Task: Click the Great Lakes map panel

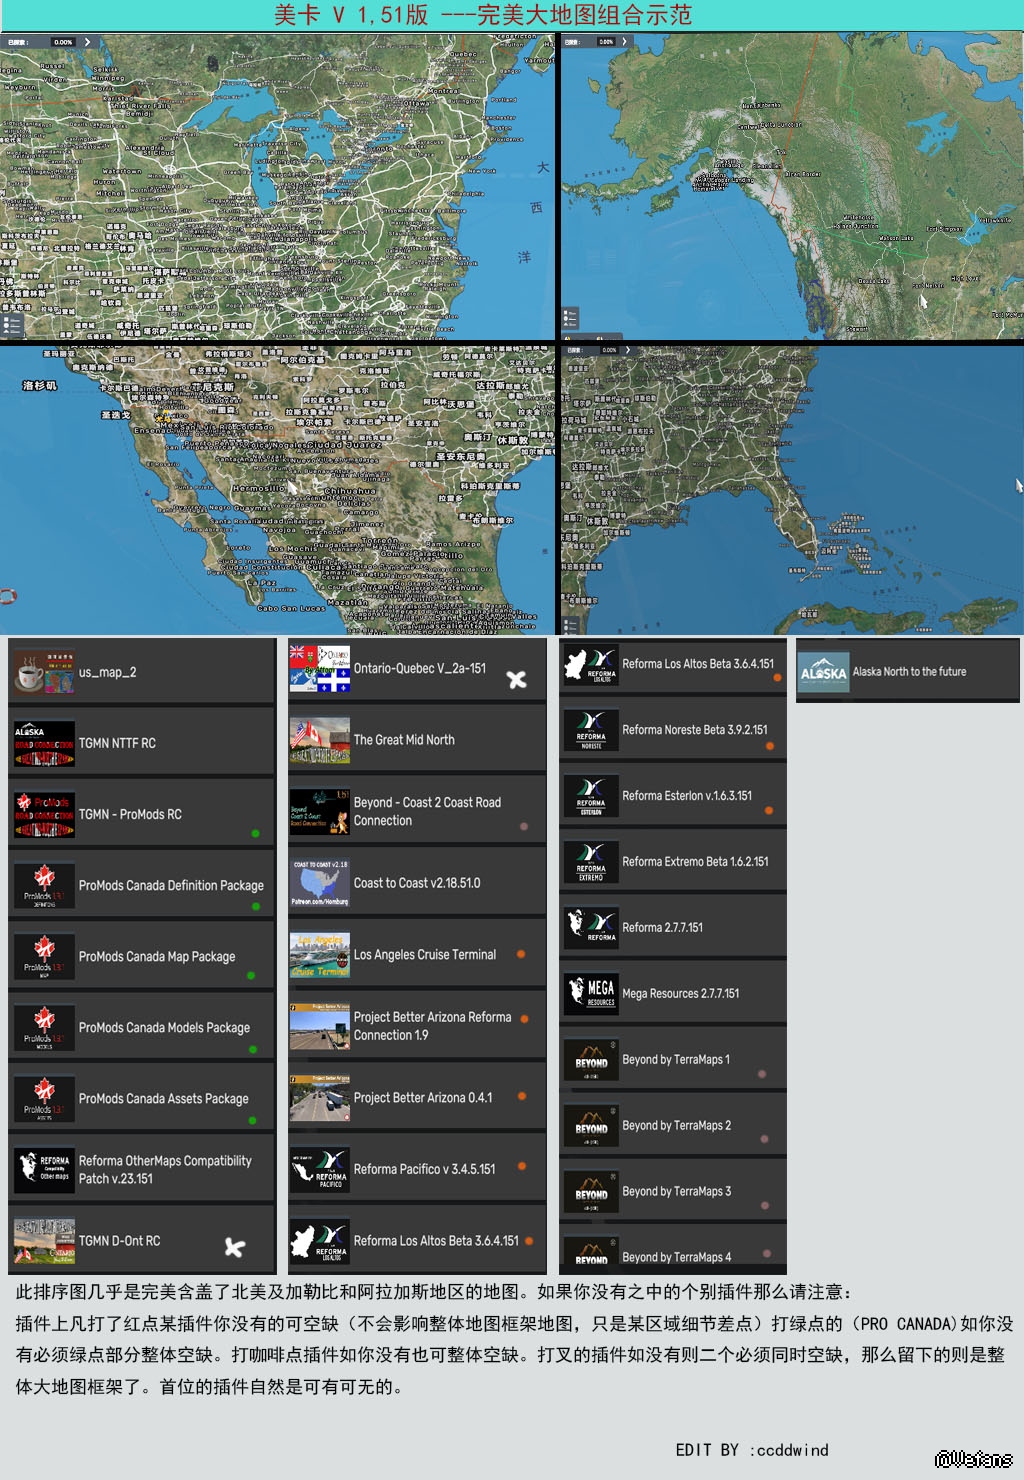Action: (277, 186)
